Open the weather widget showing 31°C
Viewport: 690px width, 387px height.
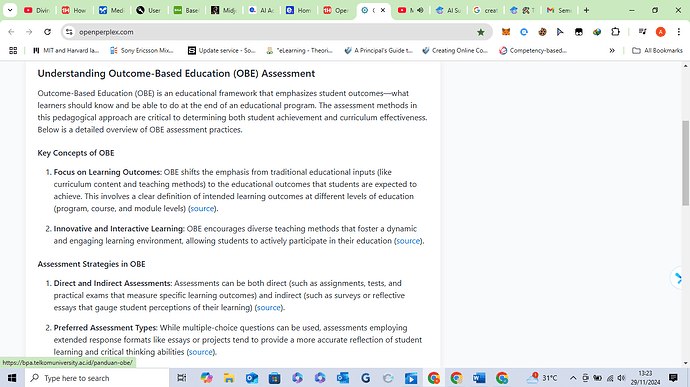(542, 378)
